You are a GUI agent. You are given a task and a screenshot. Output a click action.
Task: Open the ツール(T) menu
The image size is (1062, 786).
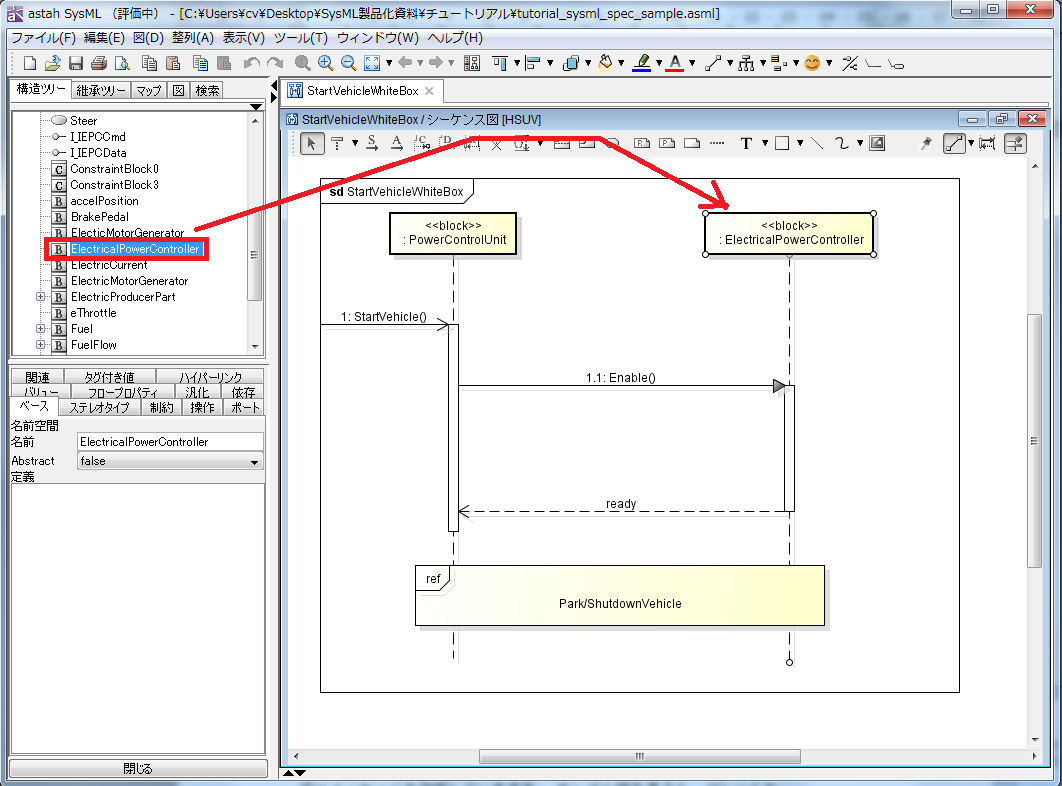pyautogui.click(x=301, y=38)
